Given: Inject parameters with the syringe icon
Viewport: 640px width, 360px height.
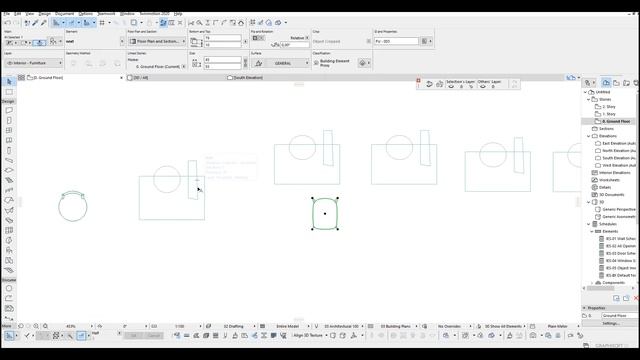Looking at the screenshot, I should (44, 23).
